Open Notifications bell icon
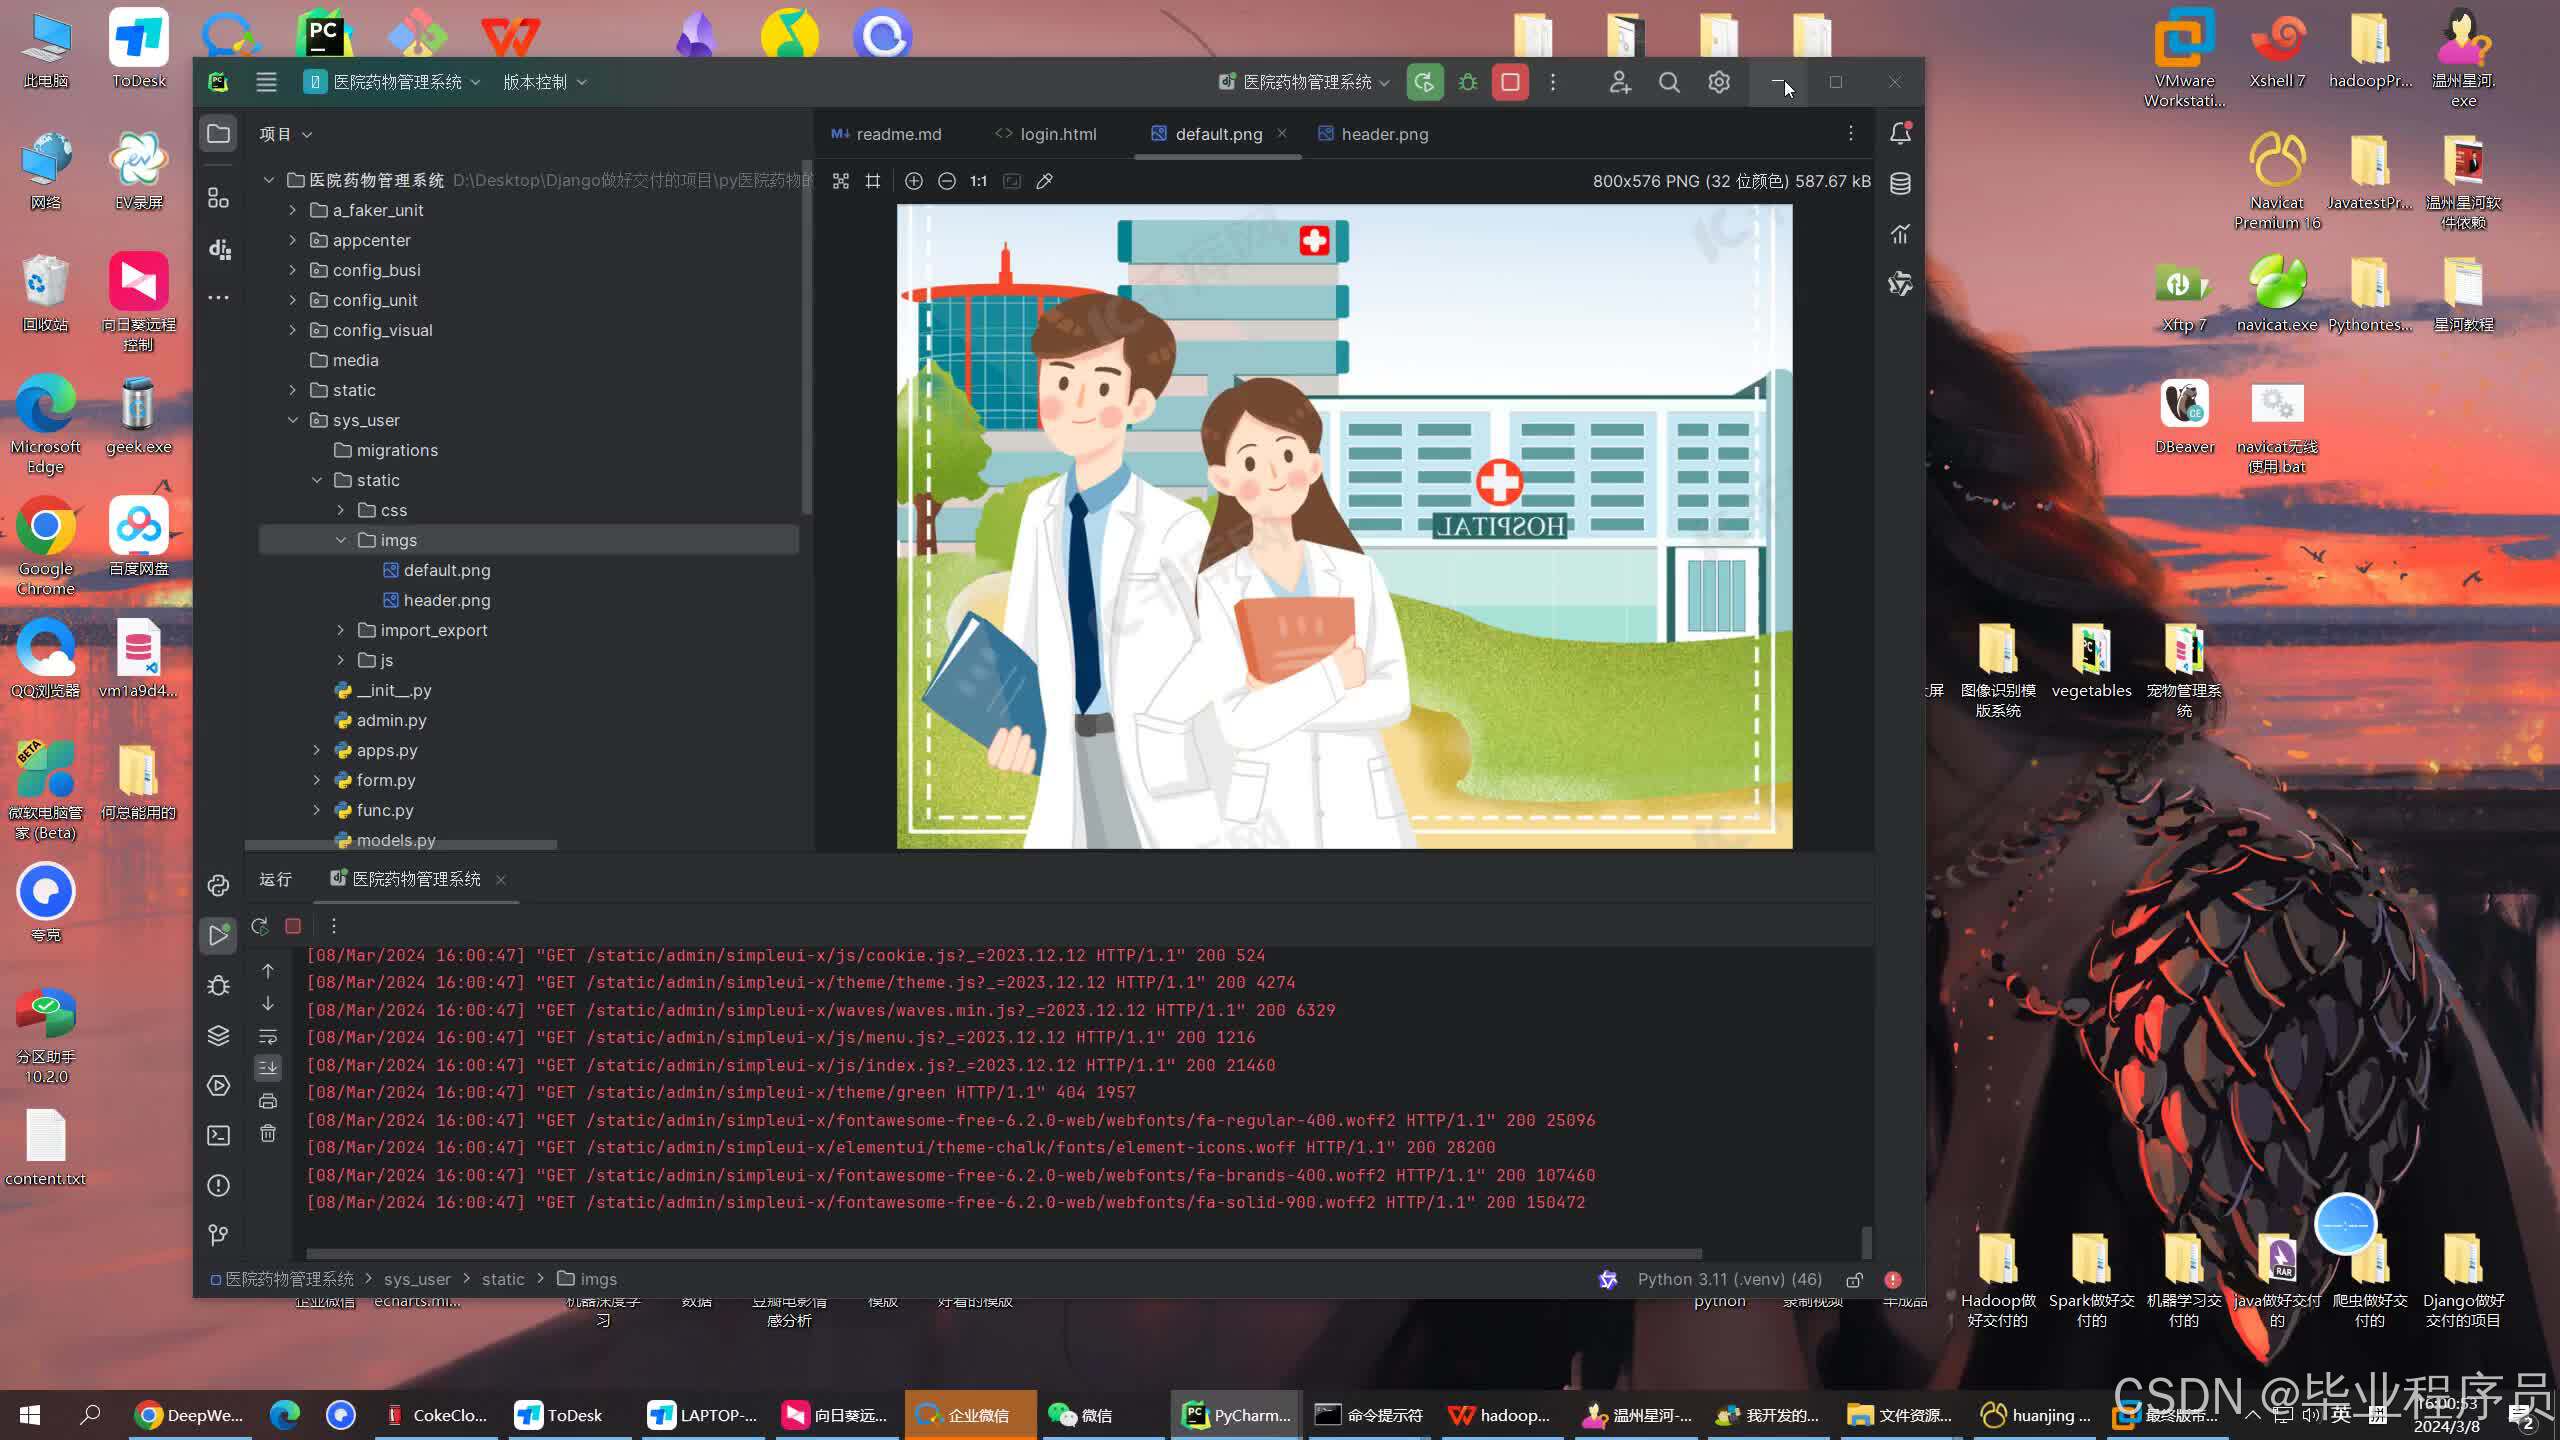 pos(1900,133)
